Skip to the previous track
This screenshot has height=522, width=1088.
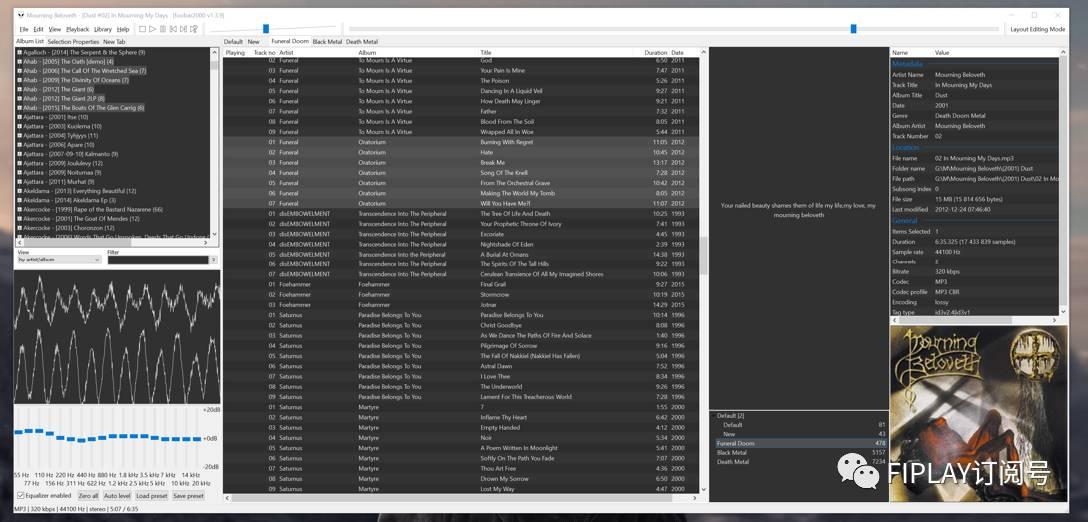pyautogui.click(x=173, y=29)
